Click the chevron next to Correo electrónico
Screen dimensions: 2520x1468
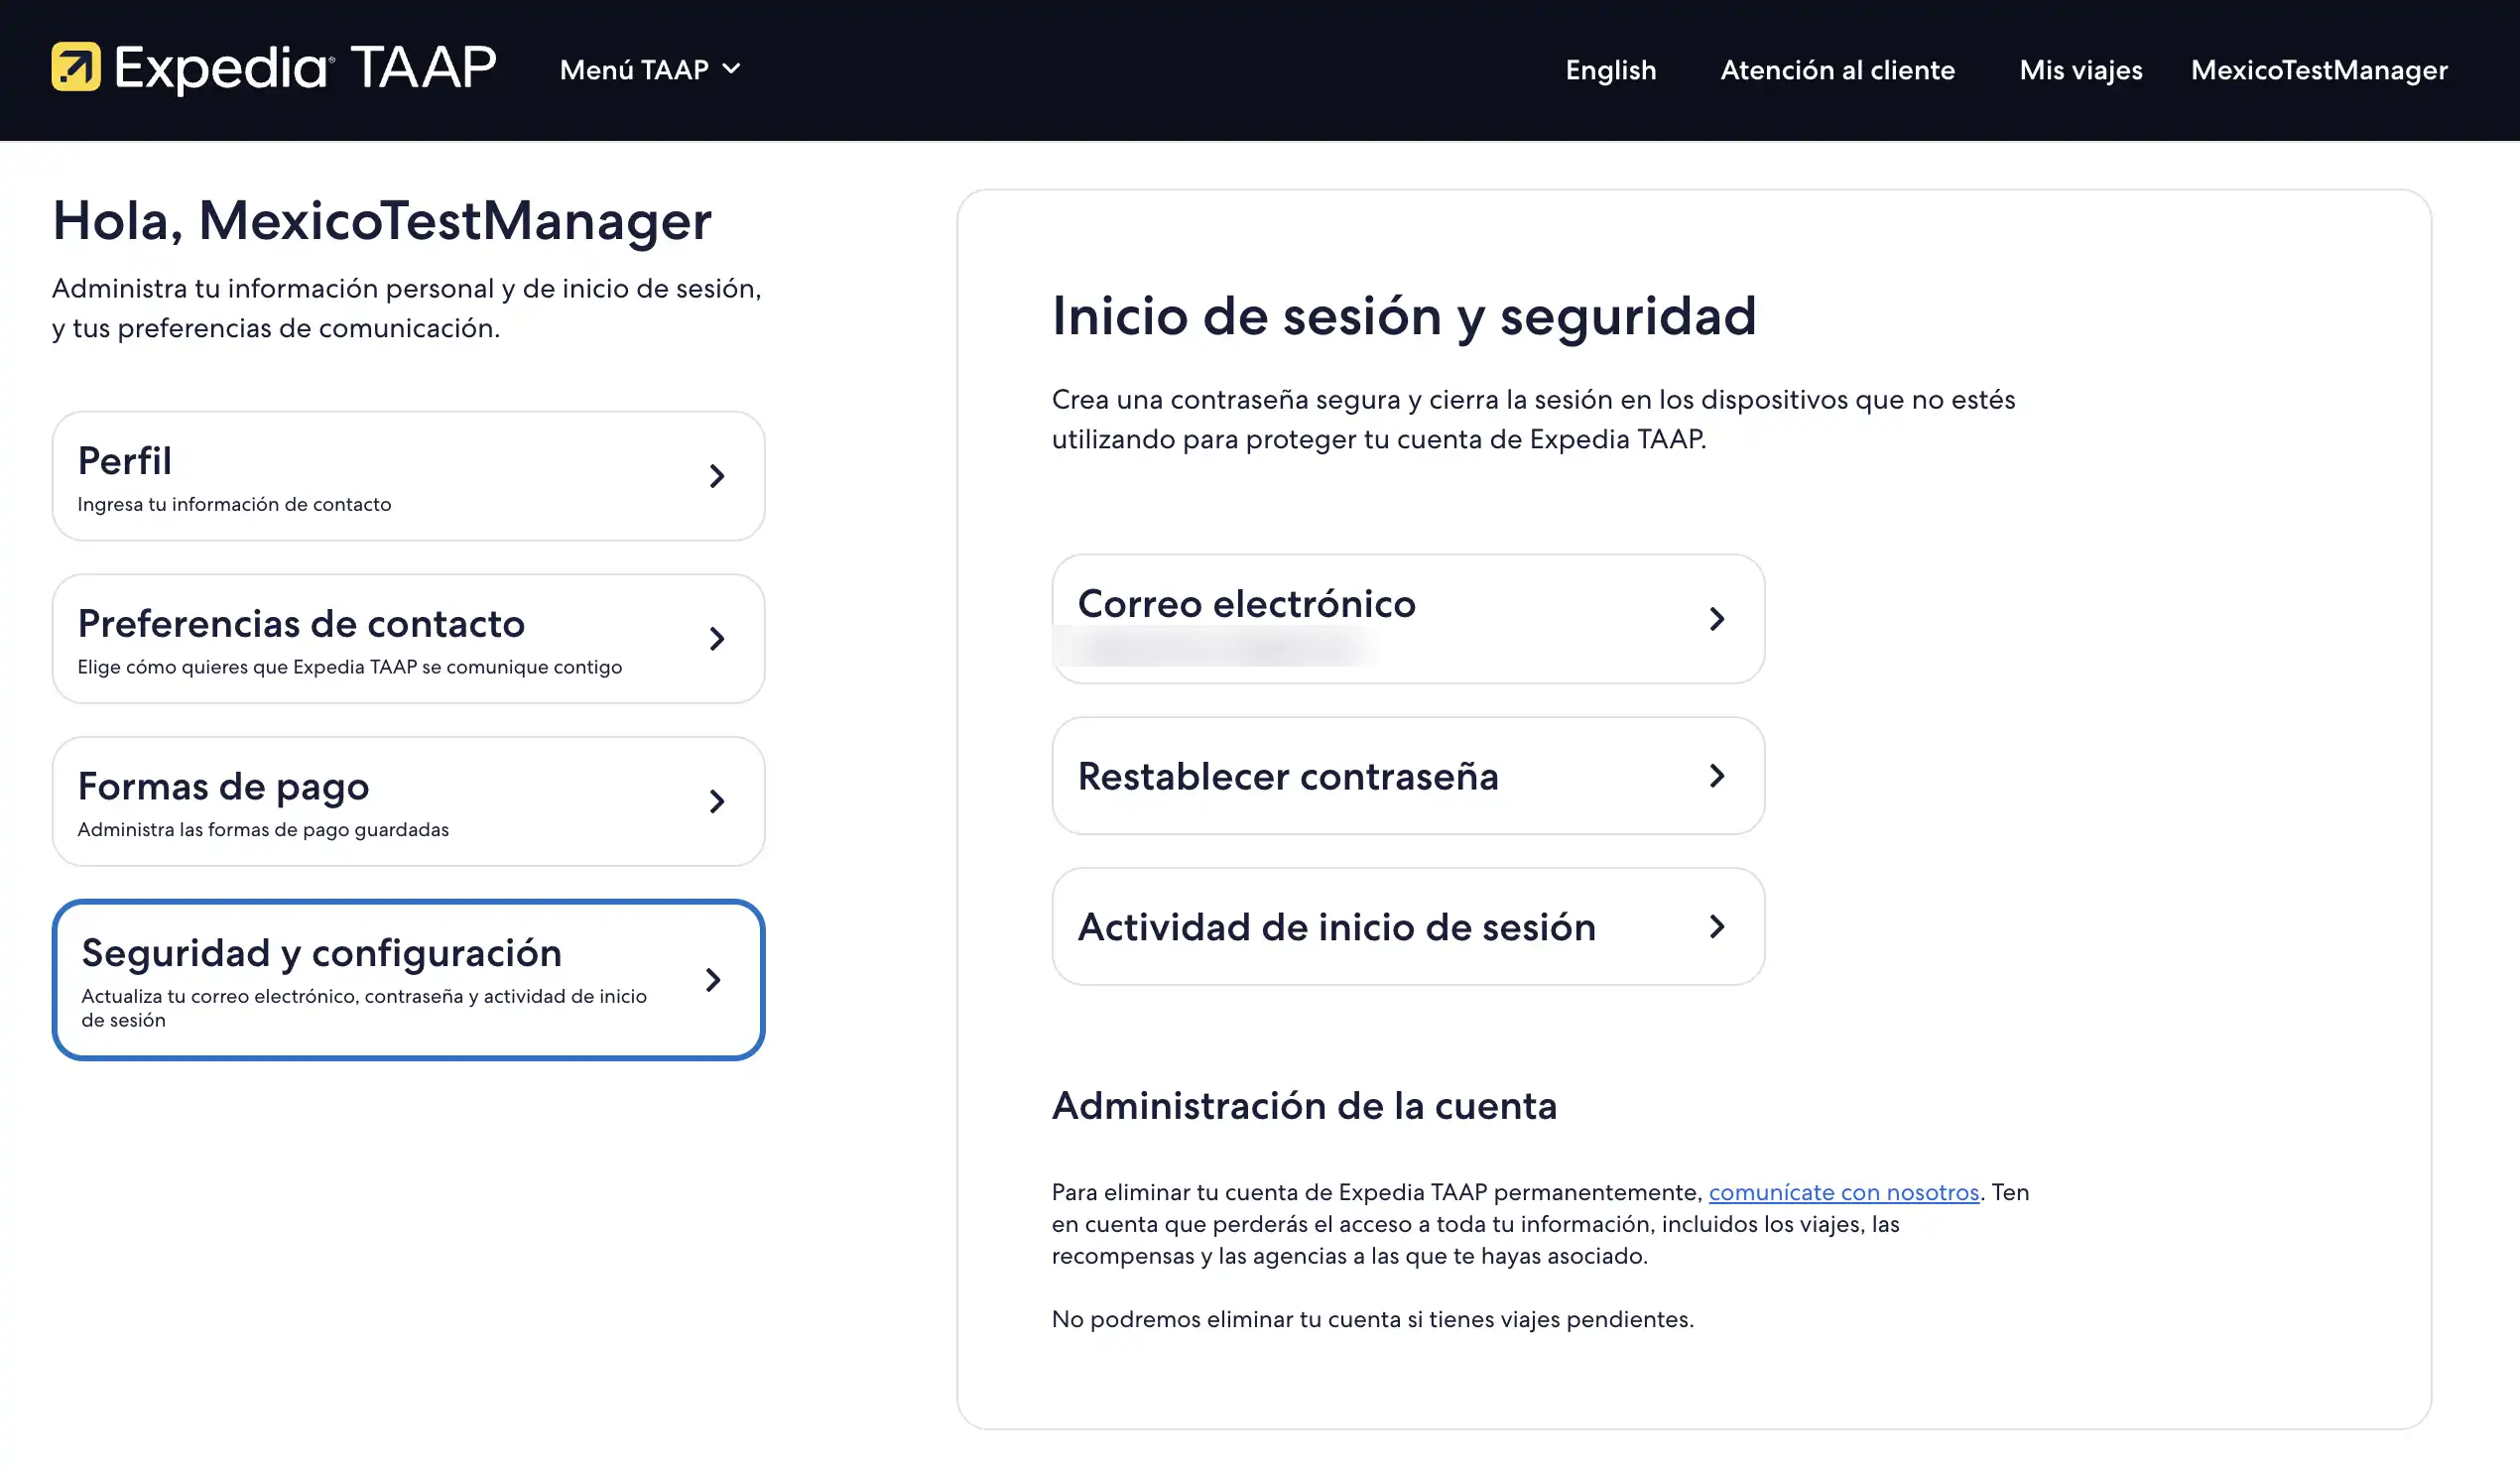point(1716,619)
